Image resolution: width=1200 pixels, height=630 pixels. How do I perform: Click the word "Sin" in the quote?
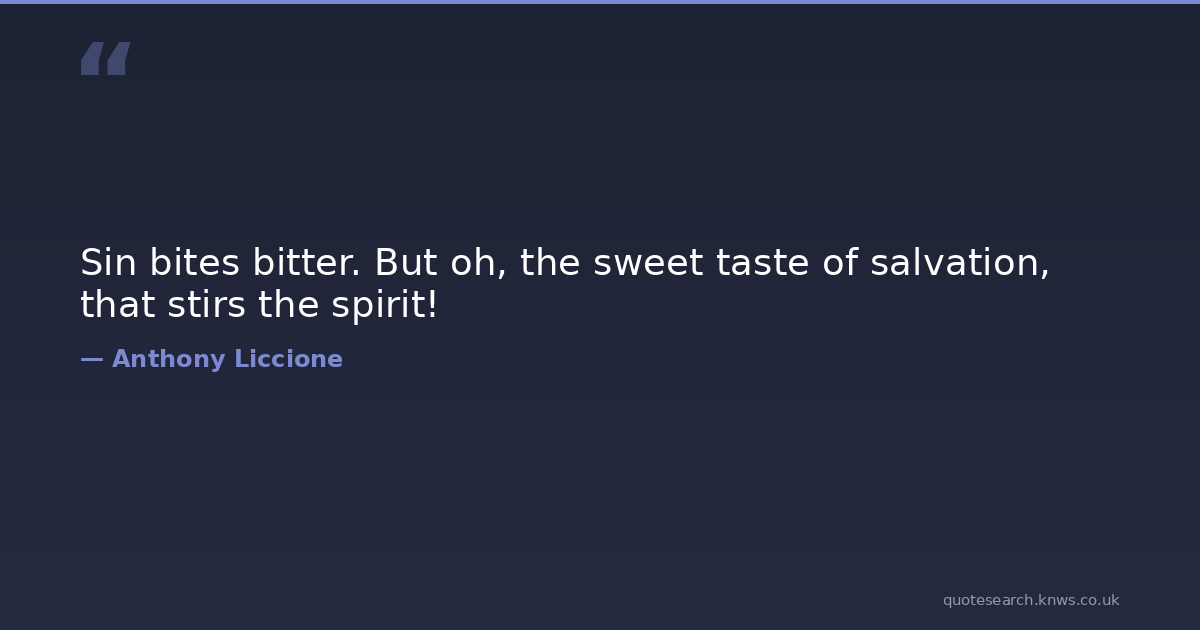click(107, 263)
